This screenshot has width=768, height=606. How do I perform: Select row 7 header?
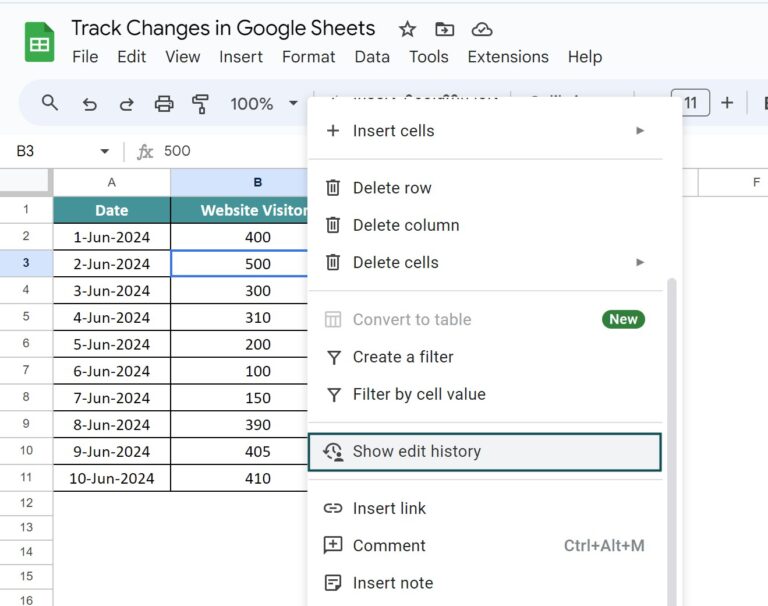[26, 370]
